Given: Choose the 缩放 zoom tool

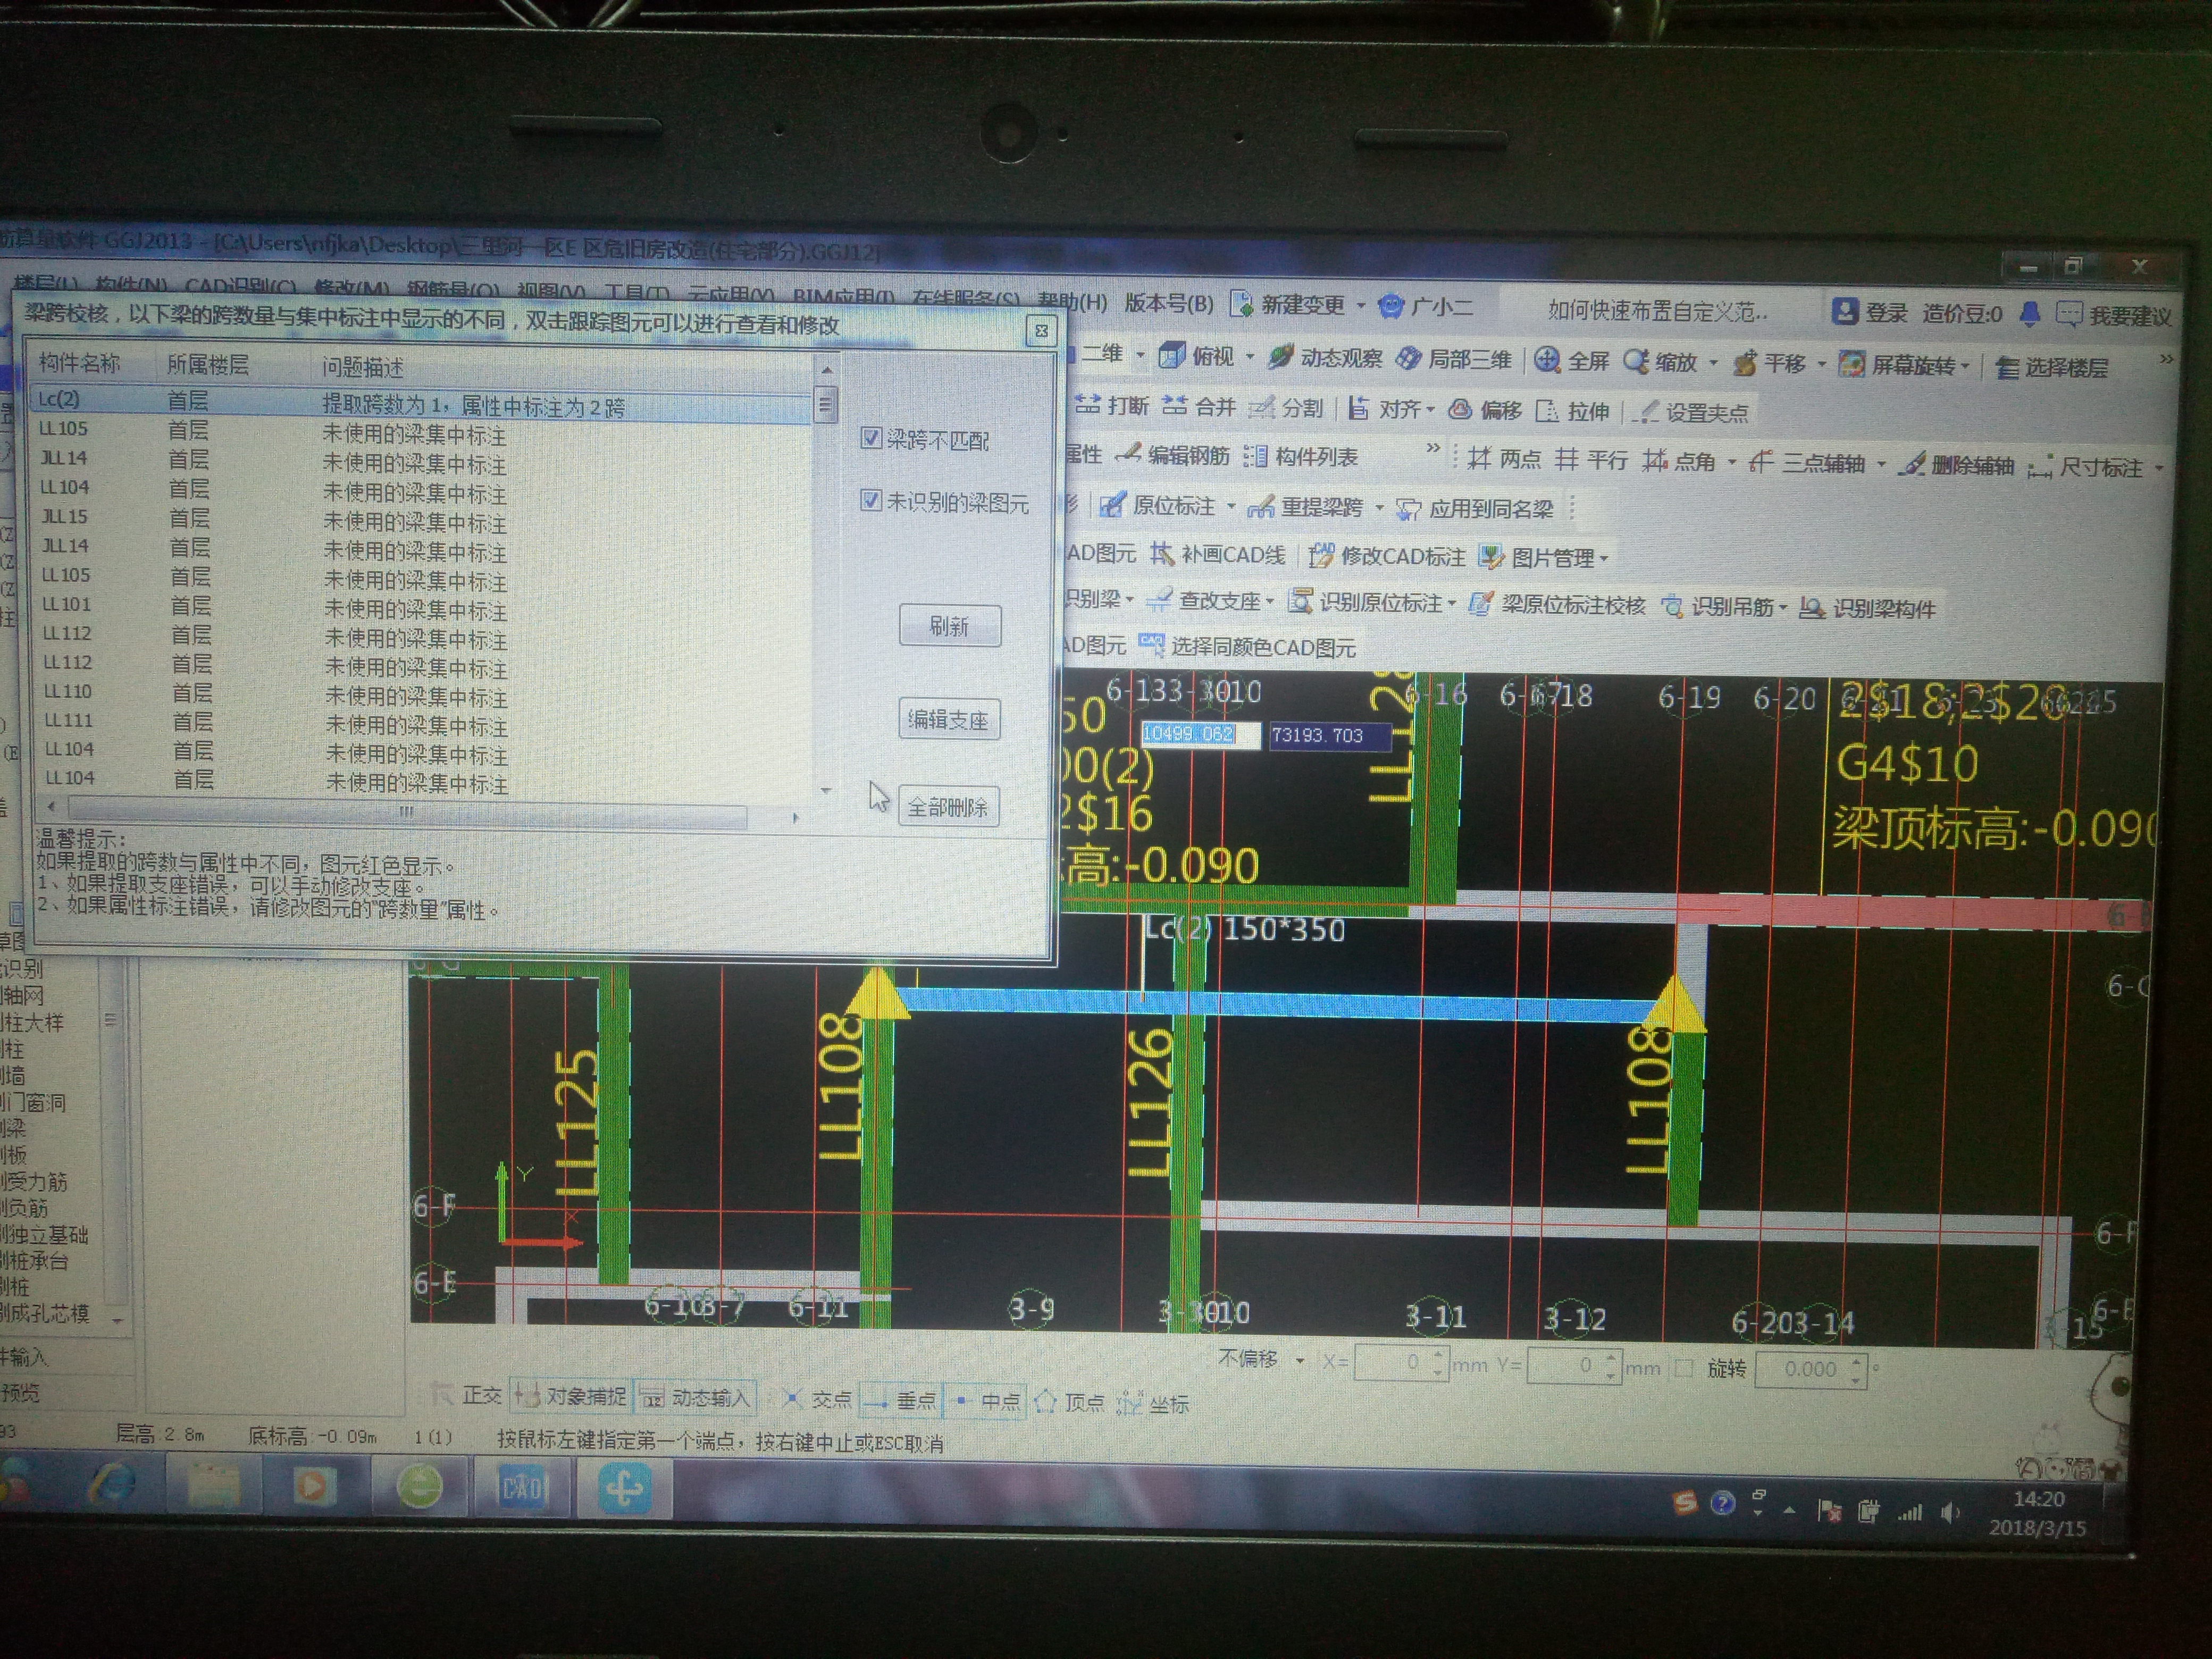Looking at the screenshot, I should pos(1662,361).
